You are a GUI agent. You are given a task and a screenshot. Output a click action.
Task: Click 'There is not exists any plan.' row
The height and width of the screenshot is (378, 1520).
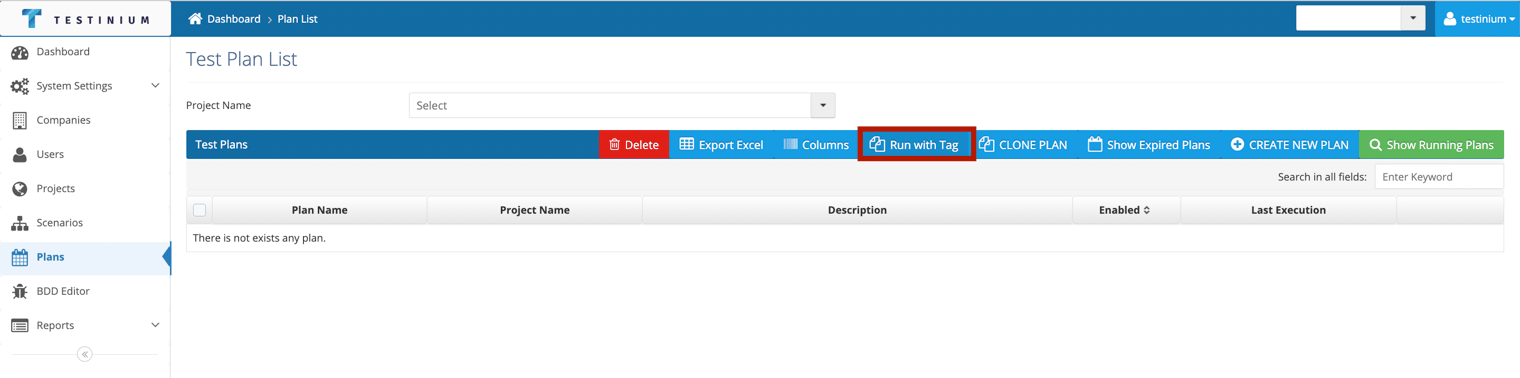[845, 238]
